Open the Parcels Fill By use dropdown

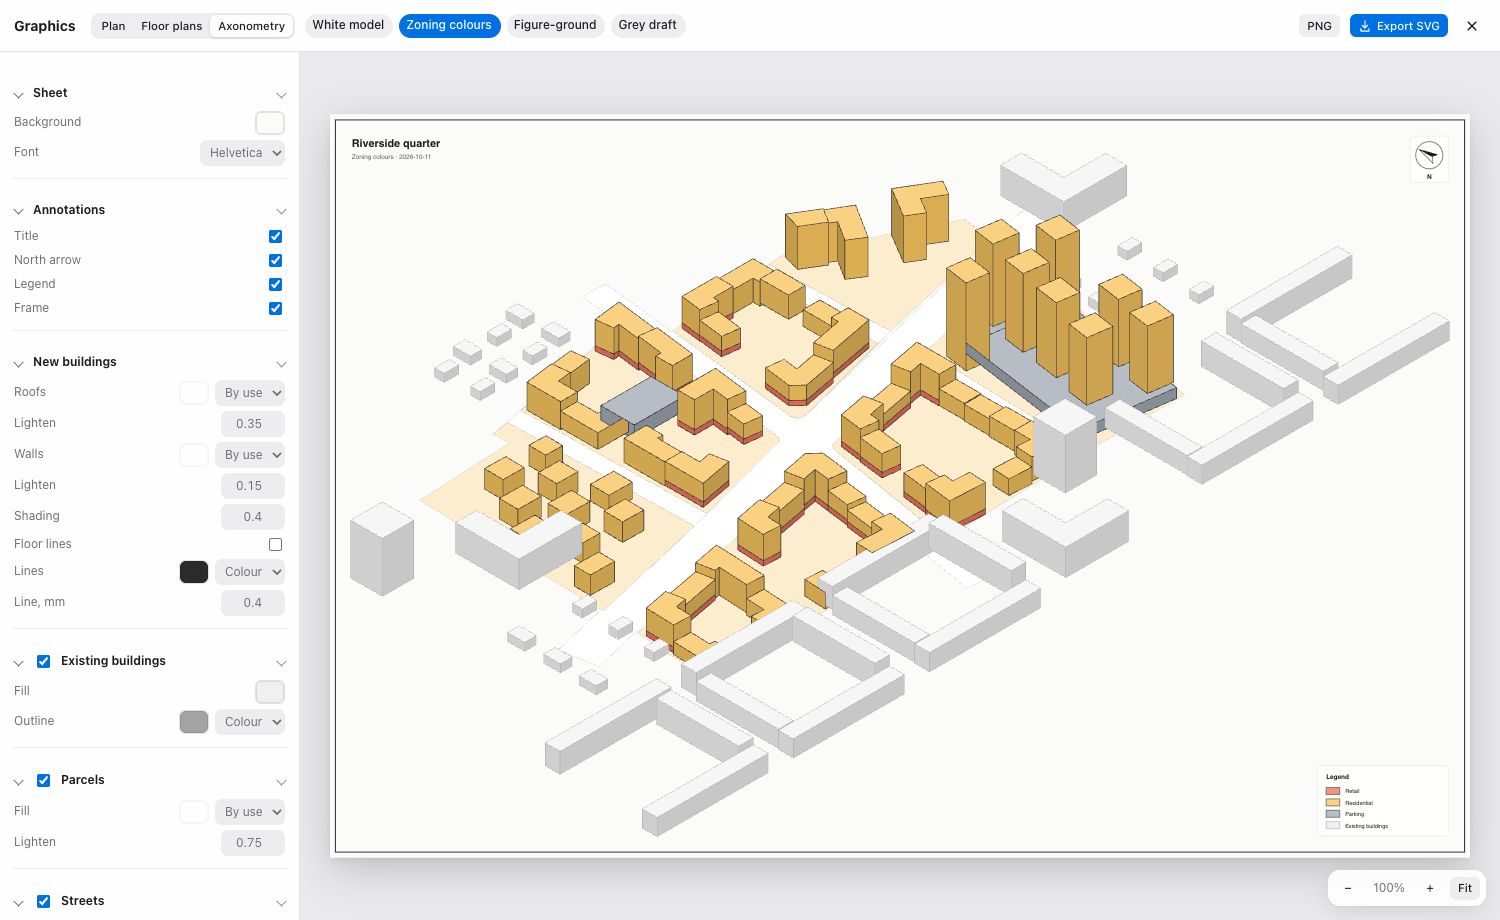point(250,812)
